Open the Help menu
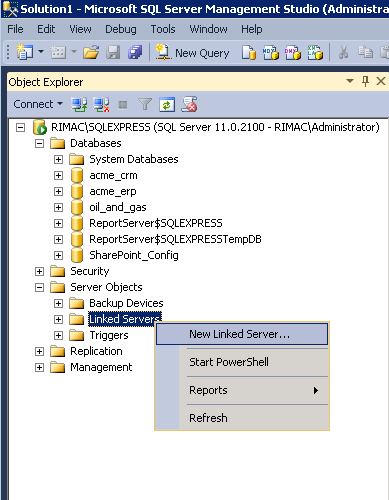 252,29
